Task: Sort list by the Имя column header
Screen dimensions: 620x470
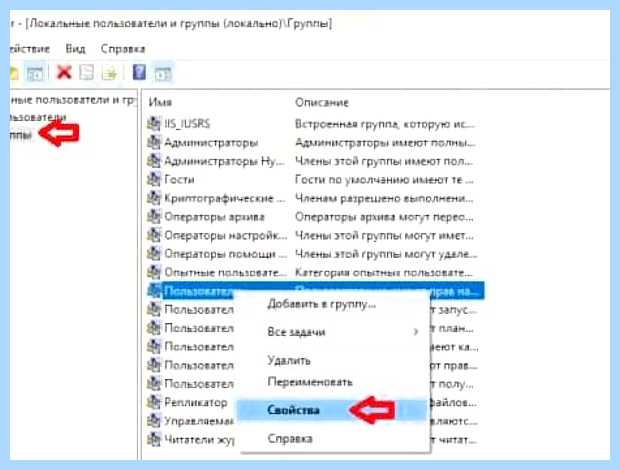Action: 160,102
